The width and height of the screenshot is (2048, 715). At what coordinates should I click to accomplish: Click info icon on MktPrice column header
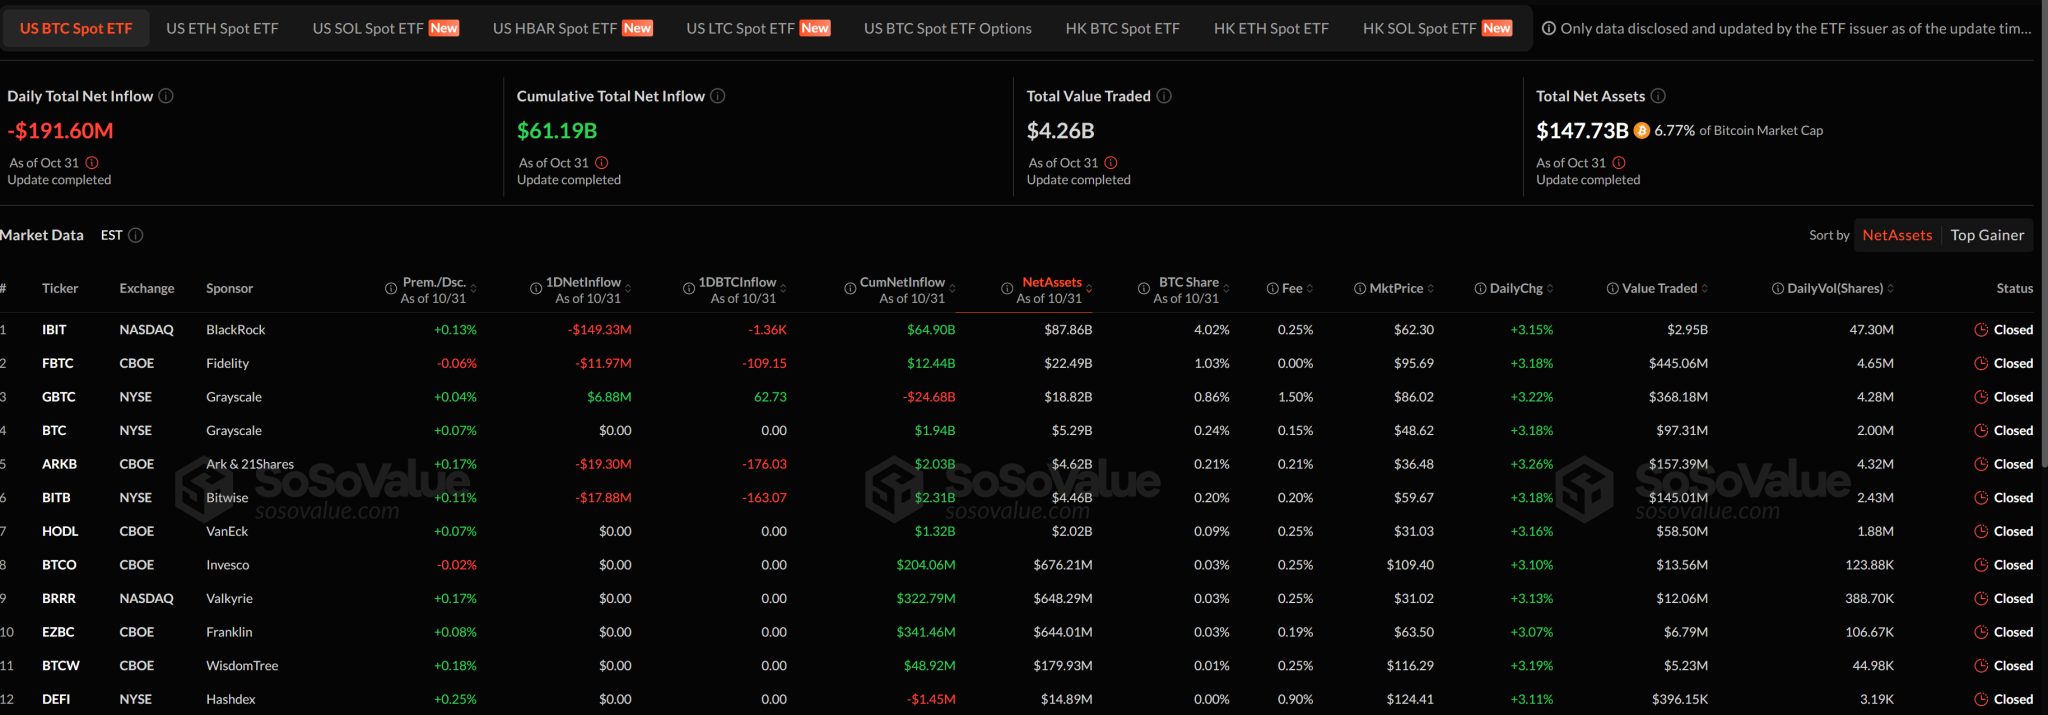coord(1360,289)
